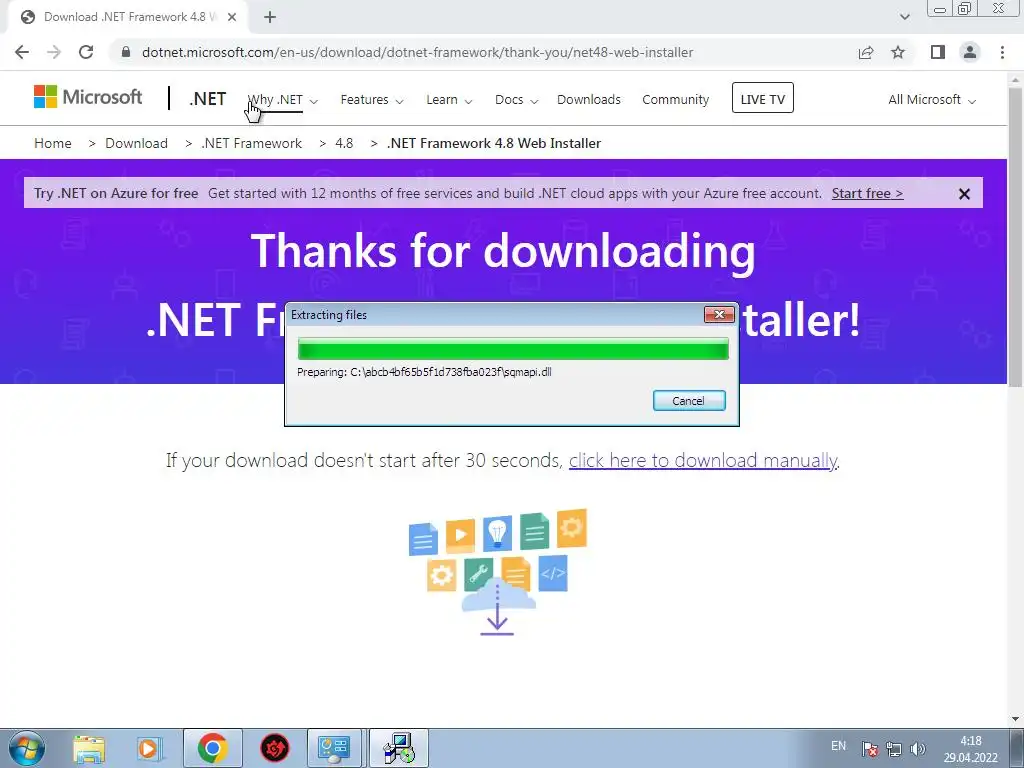The width and height of the screenshot is (1024, 768).
Task: Open the red round taskbar application icon
Action: 275,748
